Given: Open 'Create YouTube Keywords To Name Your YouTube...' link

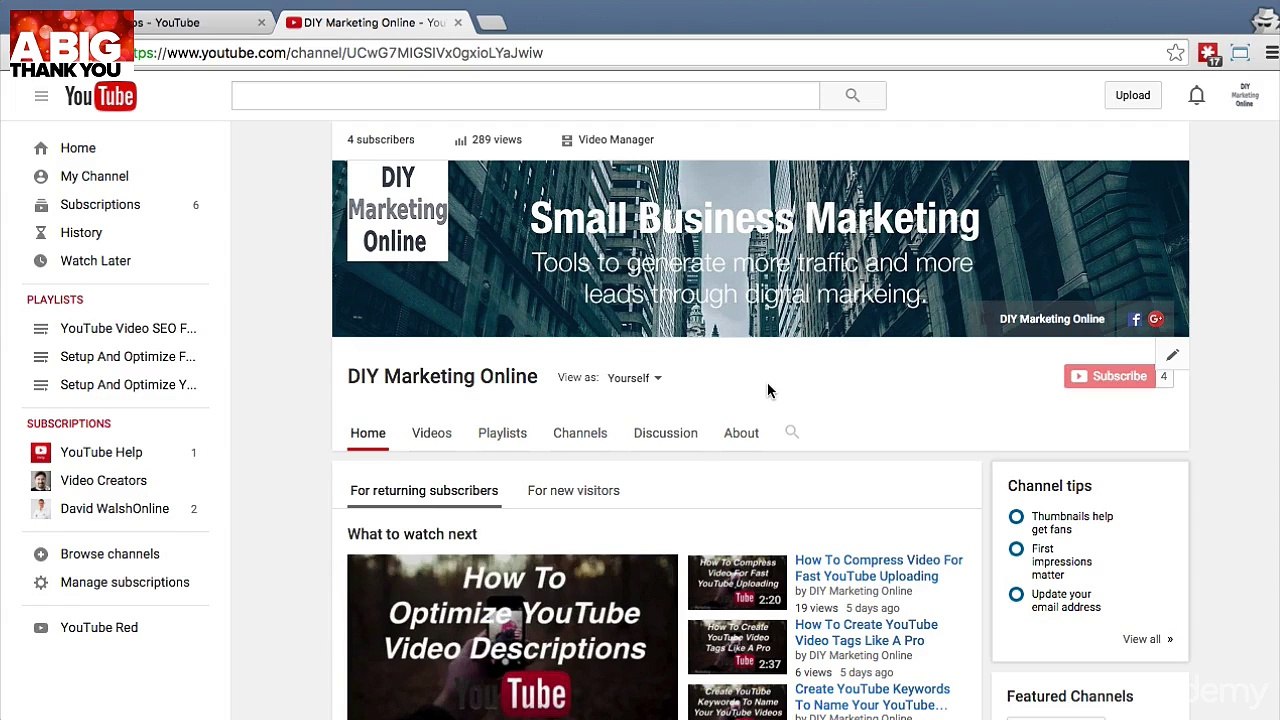Looking at the screenshot, I should click(x=872, y=697).
